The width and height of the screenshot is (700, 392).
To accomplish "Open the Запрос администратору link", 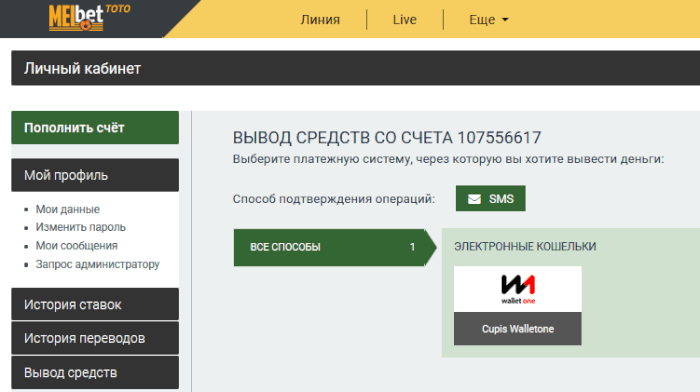I will (x=98, y=264).
